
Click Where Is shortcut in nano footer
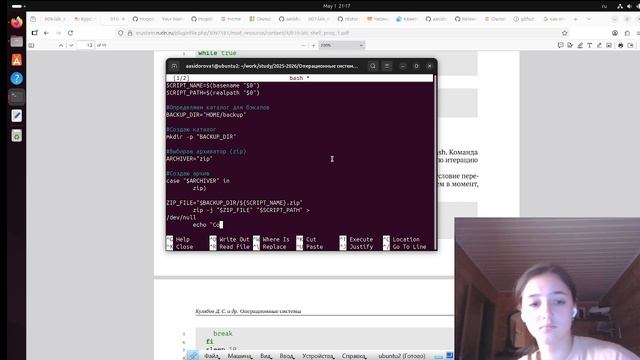coord(271,240)
